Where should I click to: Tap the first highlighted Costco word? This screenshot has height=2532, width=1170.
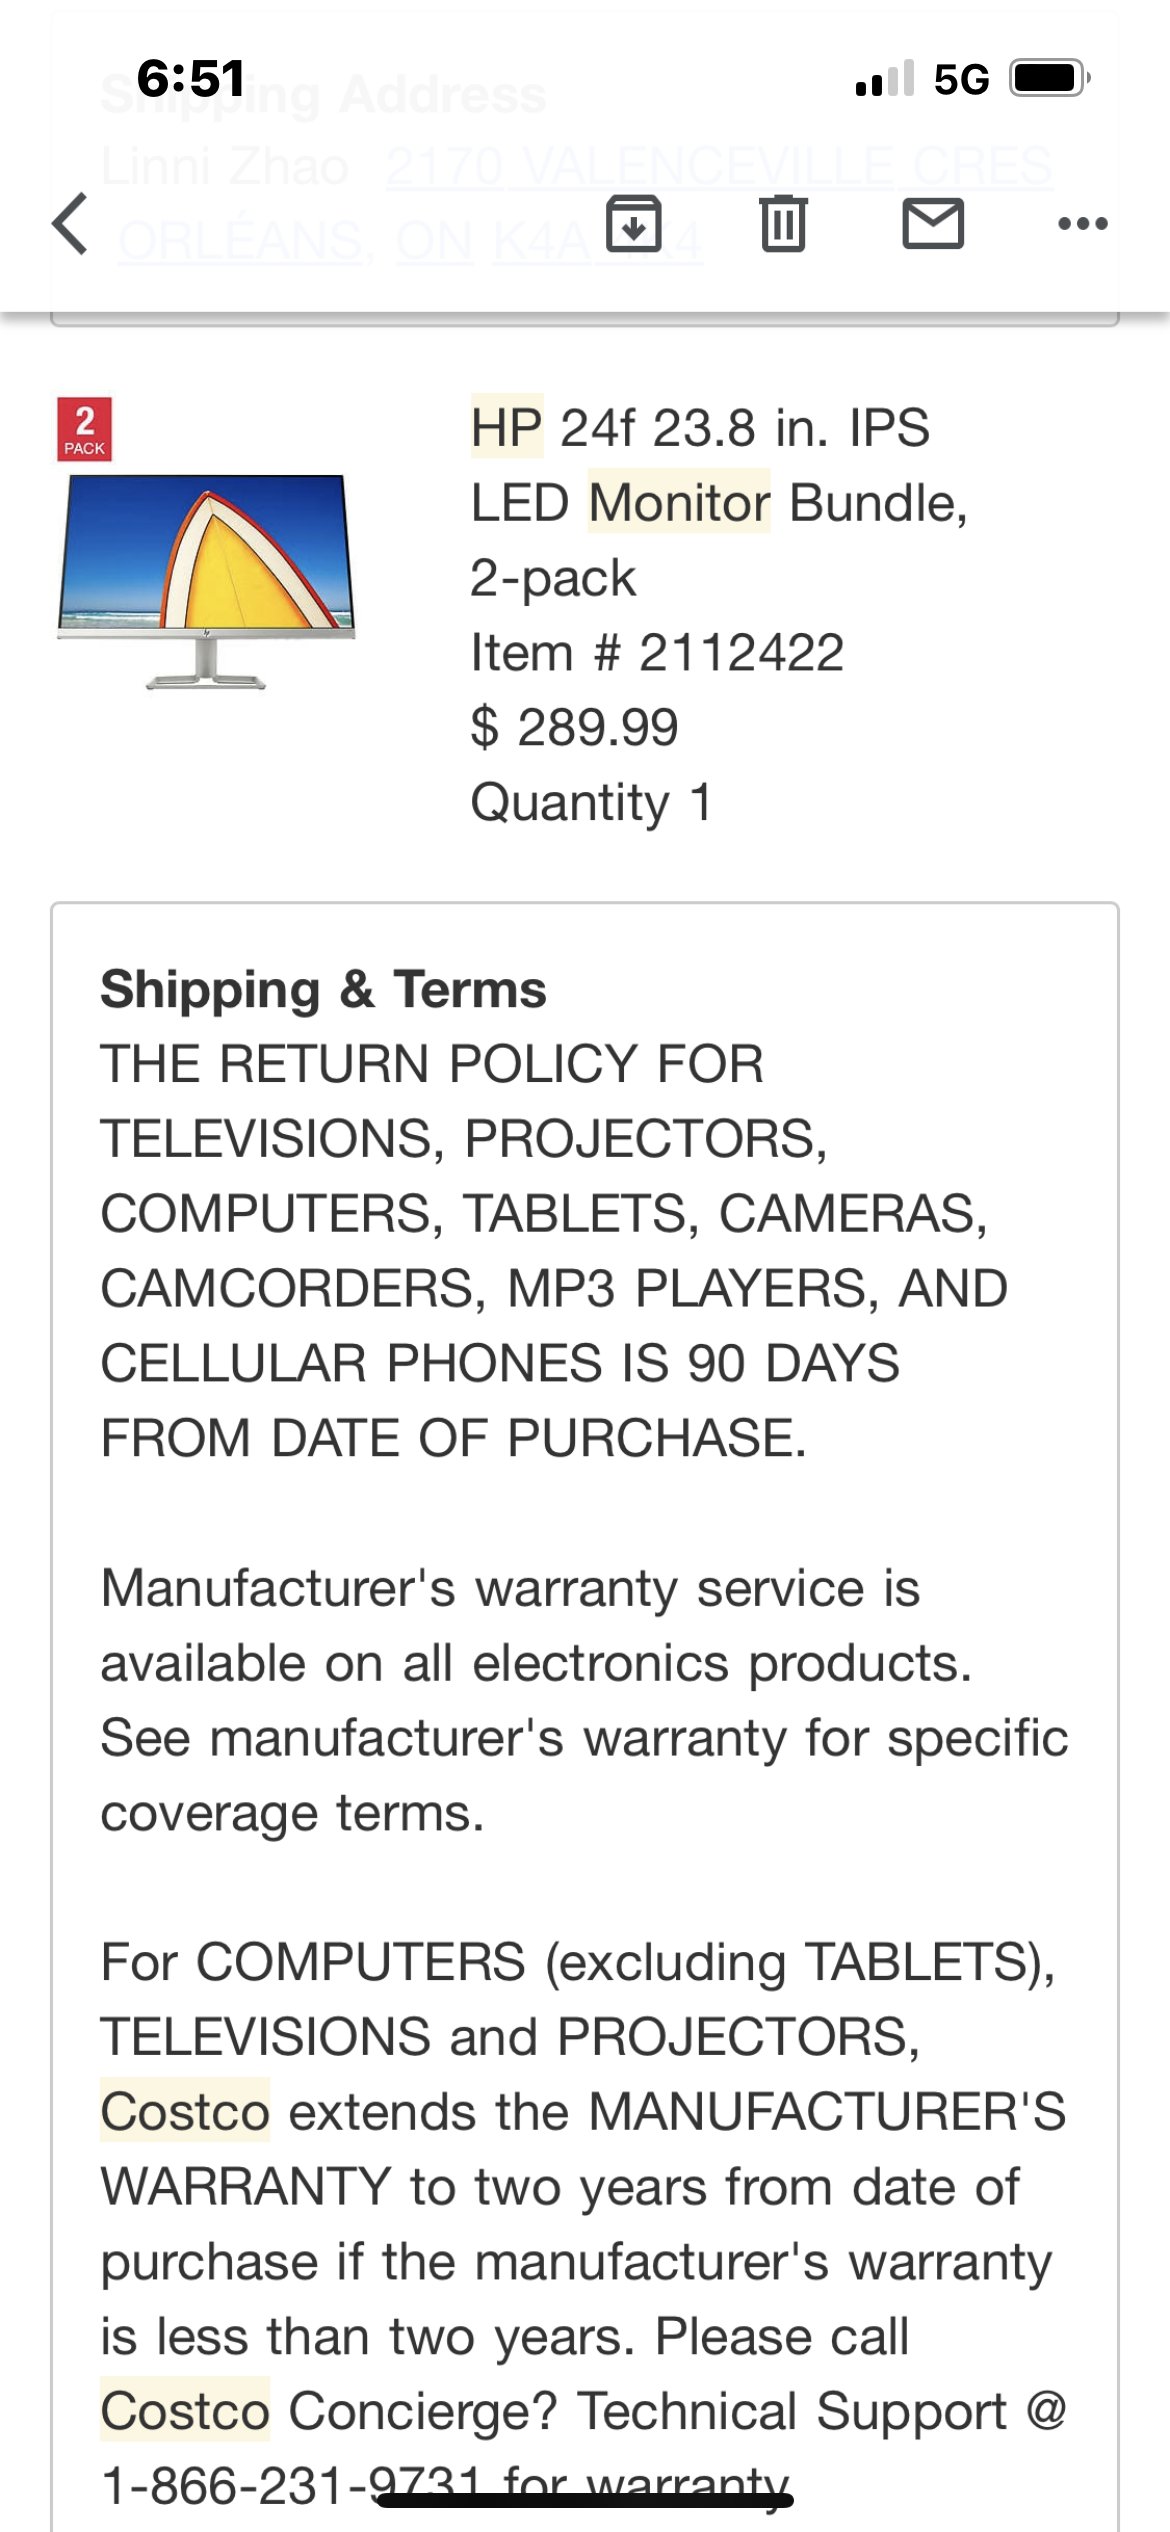(185, 2112)
